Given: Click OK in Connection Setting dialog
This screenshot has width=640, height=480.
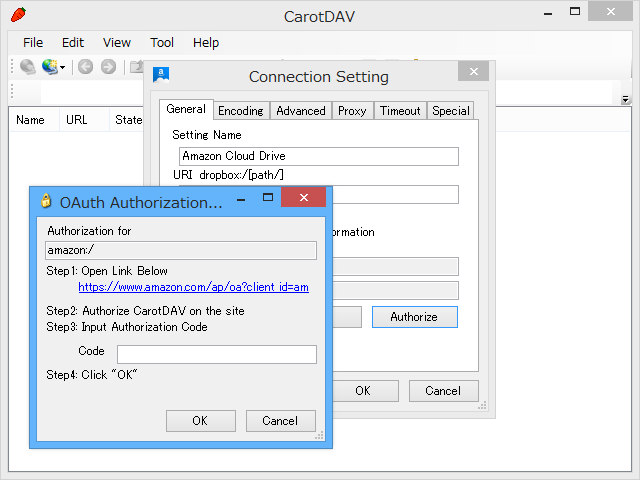Looking at the screenshot, I should 365,391.
